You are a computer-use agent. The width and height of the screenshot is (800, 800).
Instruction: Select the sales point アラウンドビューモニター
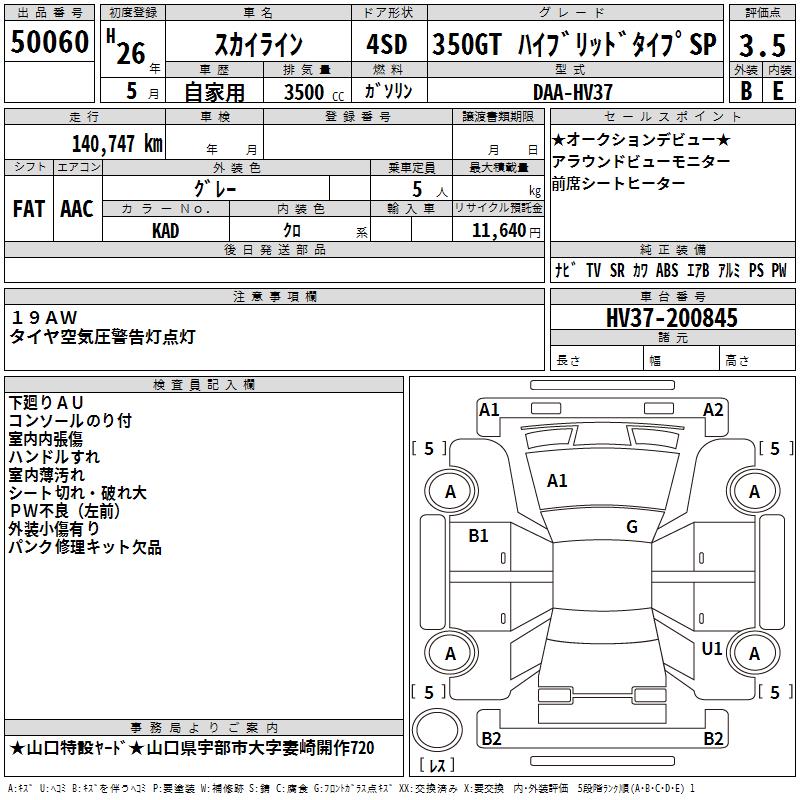[x=641, y=161]
